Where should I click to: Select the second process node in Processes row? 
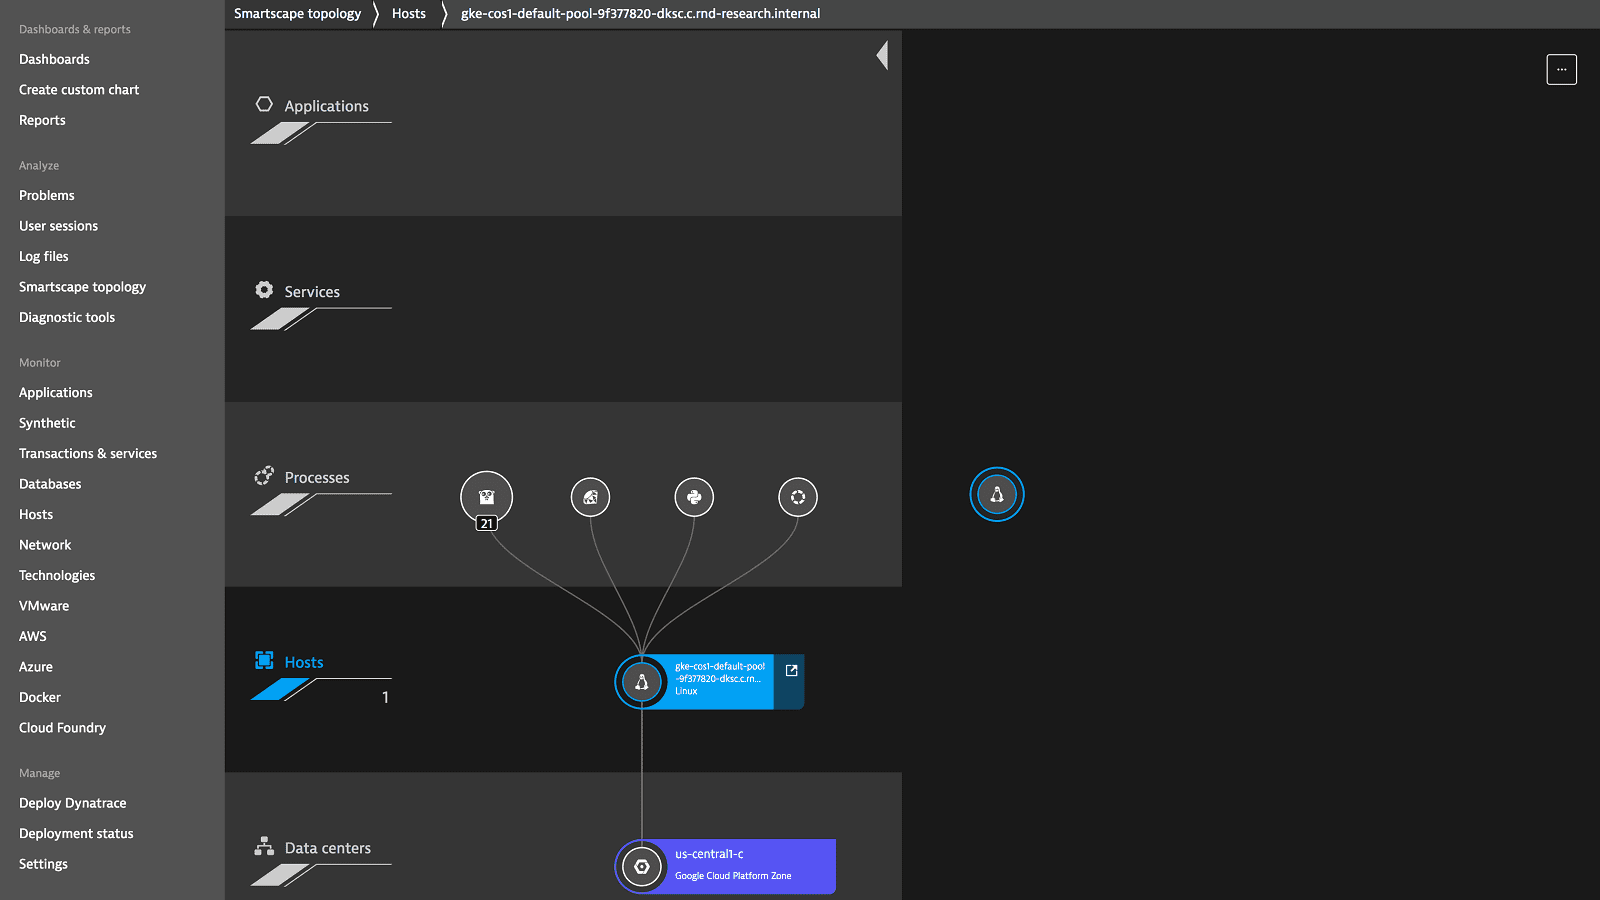(590, 497)
